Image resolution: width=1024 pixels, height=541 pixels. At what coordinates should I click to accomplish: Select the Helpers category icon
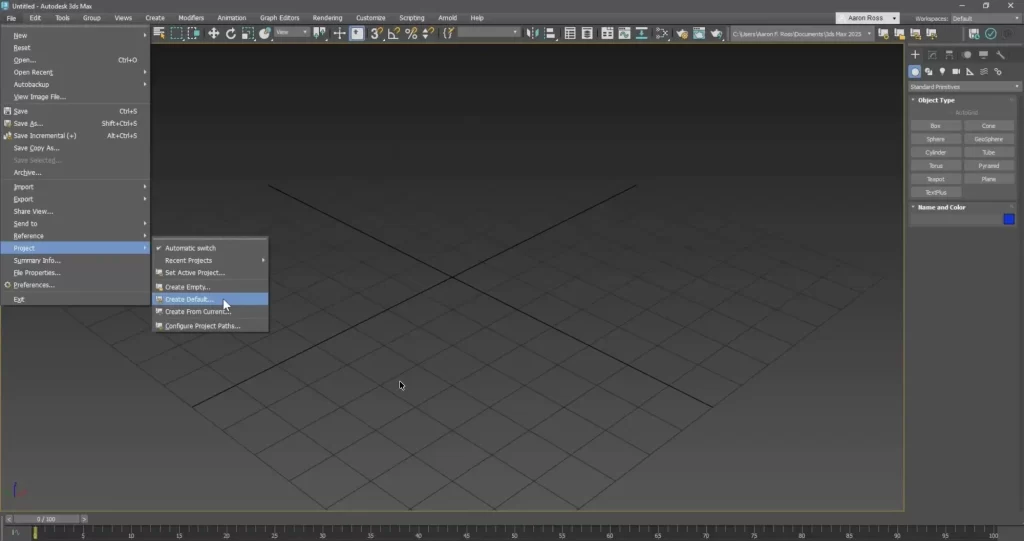[x=970, y=72]
